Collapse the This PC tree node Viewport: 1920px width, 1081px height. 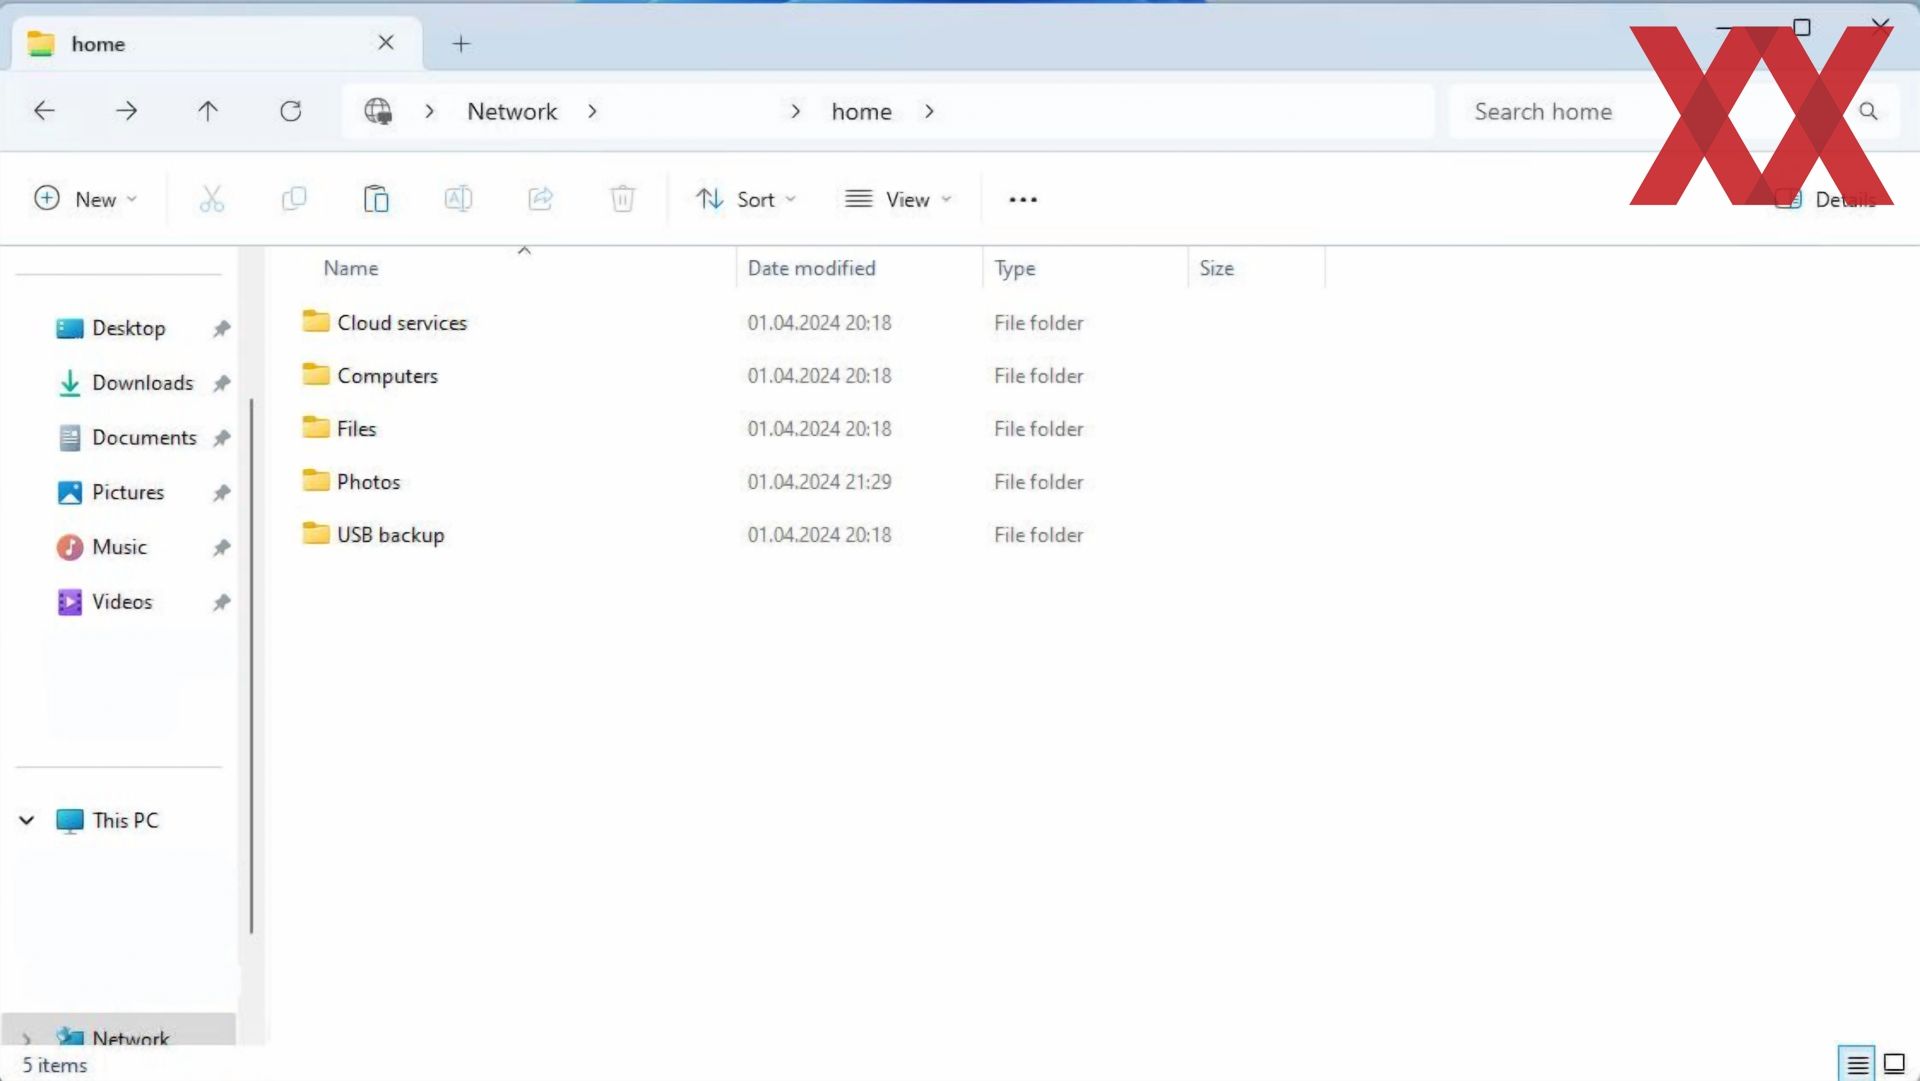27,821
